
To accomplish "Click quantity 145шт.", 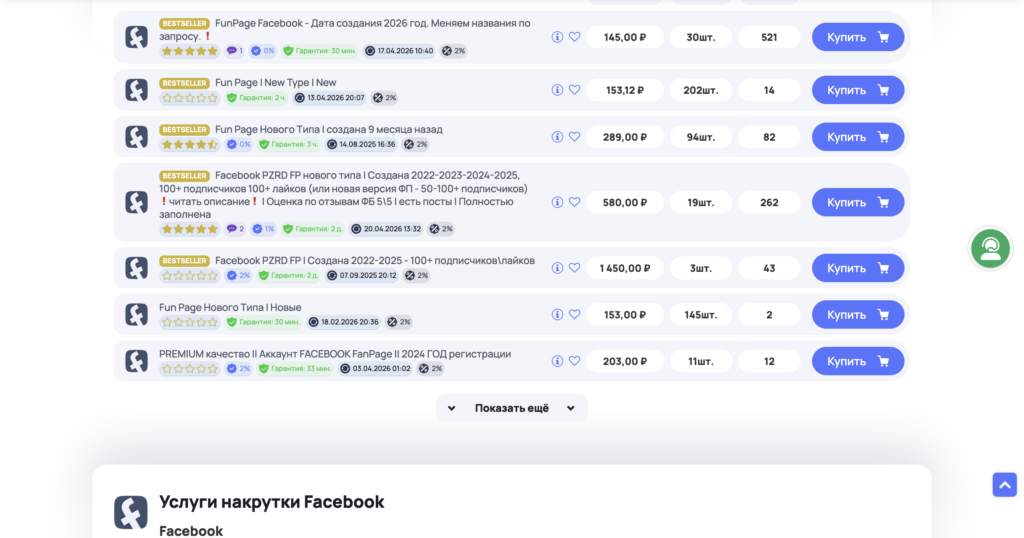I will [701, 315].
